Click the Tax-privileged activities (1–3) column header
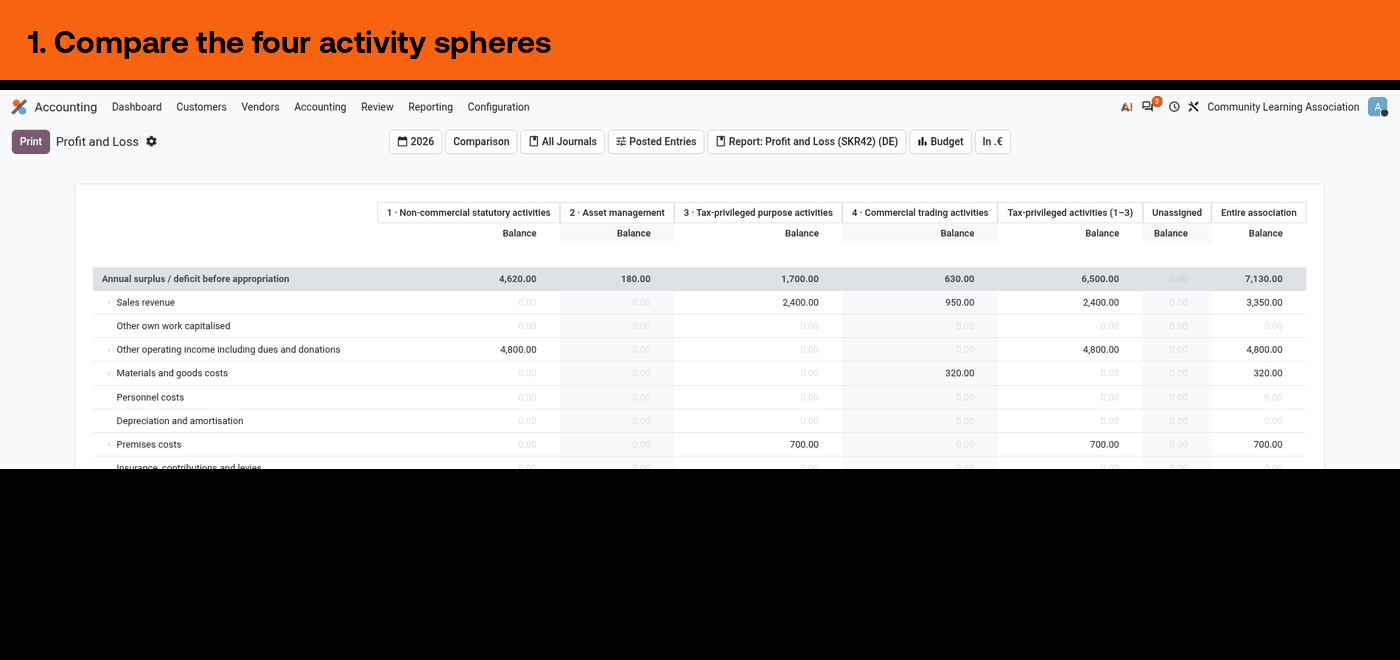This screenshot has width=1400, height=660. (1070, 213)
